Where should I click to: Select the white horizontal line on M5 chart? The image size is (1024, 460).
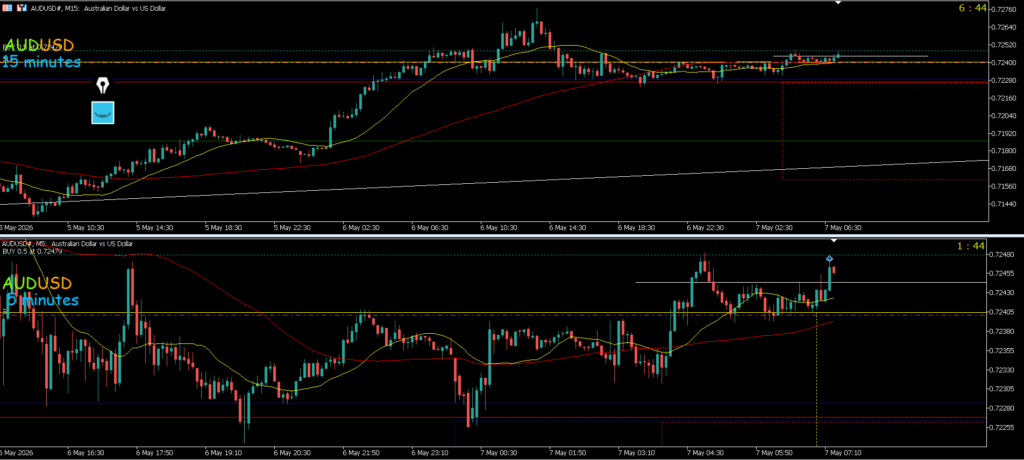click(811, 282)
